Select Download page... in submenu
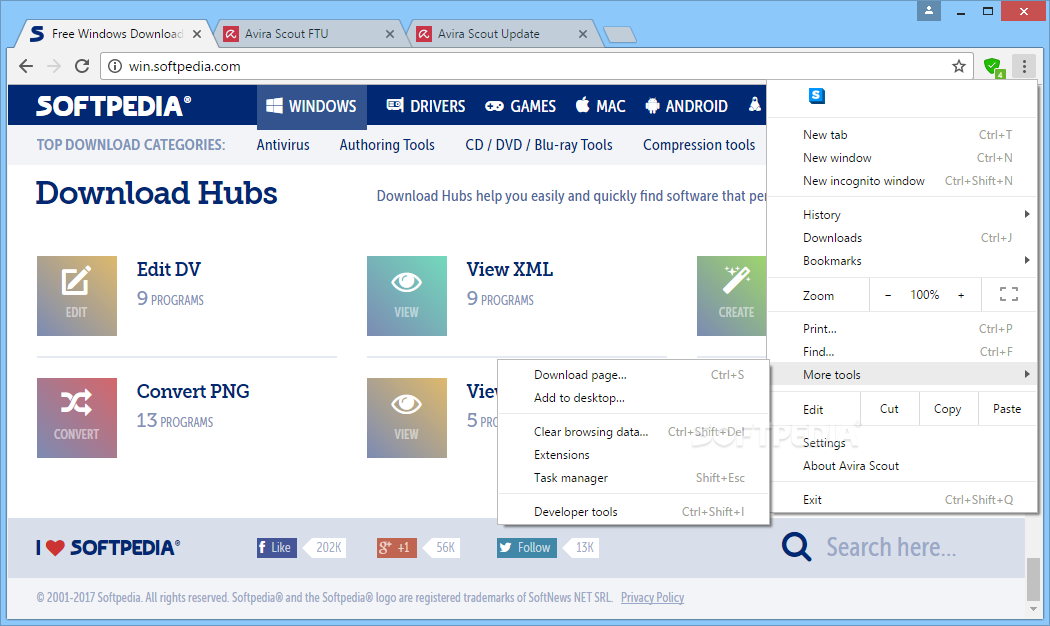Image resolution: width=1050 pixels, height=626 pixels. tap(633, 375)
